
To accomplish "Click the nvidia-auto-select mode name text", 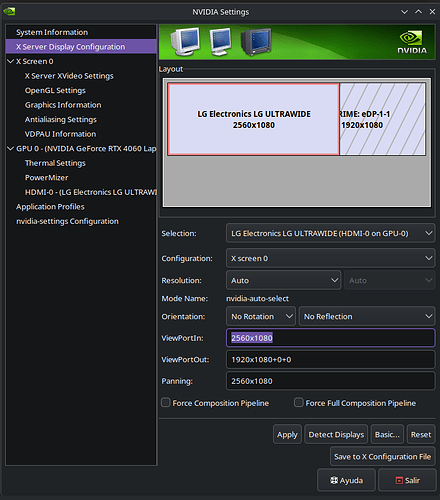I will click(x=257, y=299).
